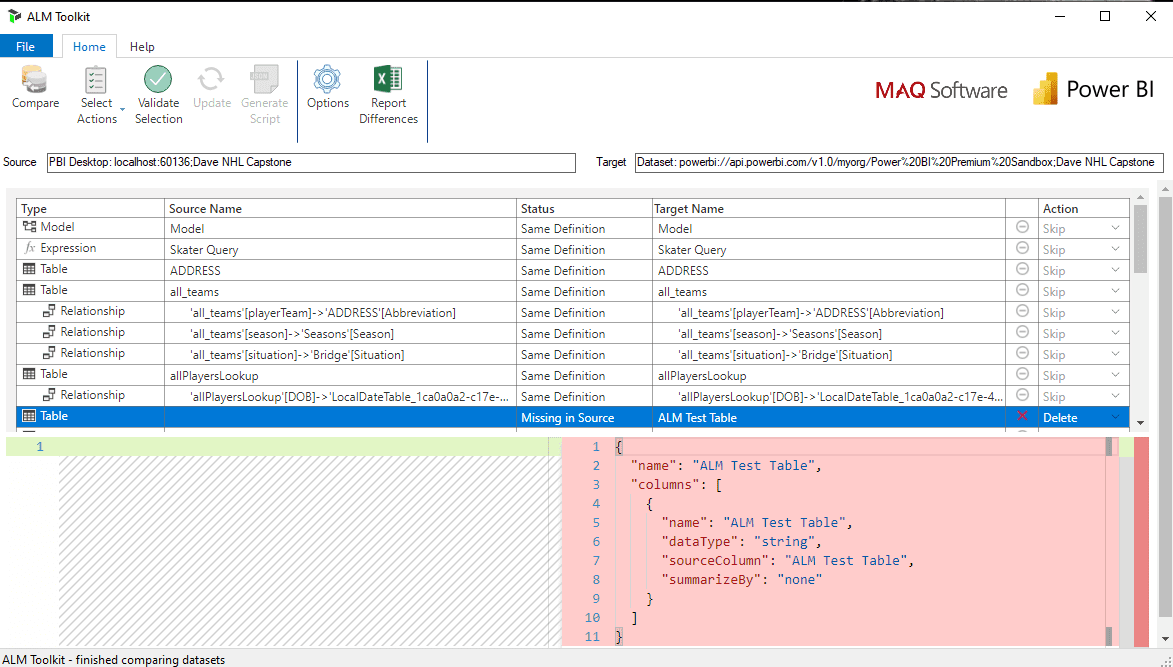Switch to the Help tab

coord(142,46)
